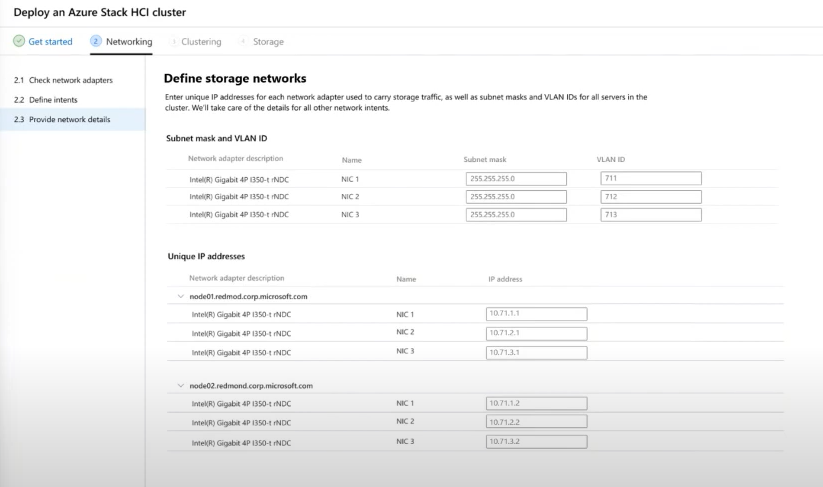
Task: Select step 2.1 Check network adapters
Action: pos(64,80)
